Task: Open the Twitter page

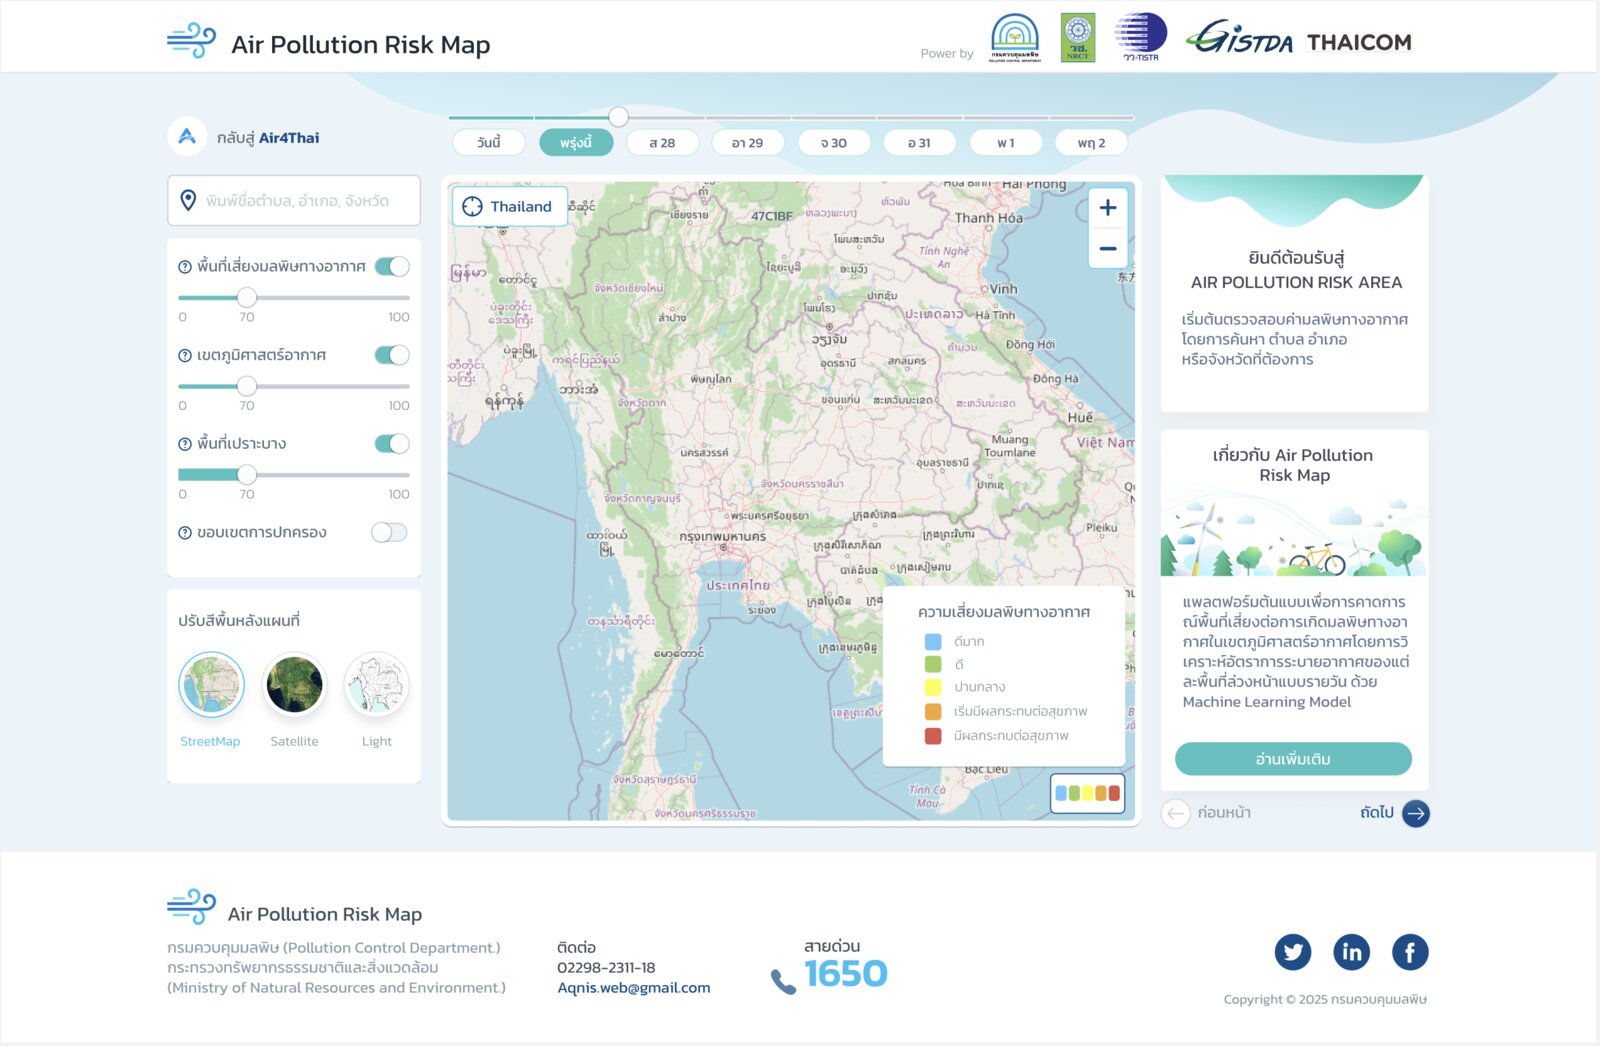Action: coord(1293,952)
